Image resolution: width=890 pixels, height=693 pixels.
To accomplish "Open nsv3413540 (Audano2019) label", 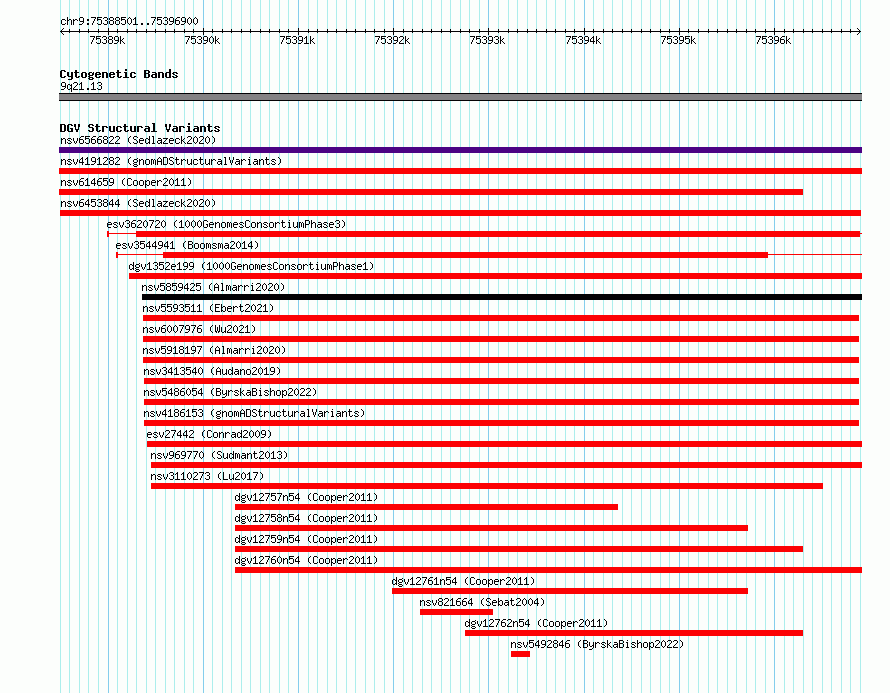I will click(x=212, y=371).
